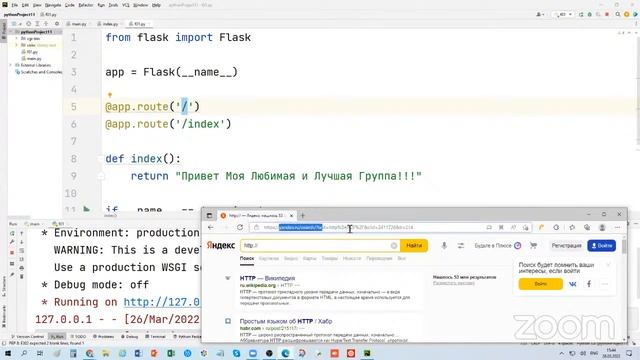Click the Facebook login icon
The width and height of the screenshot is (640, 360).
pyautogui.click(x=589, y=284)
